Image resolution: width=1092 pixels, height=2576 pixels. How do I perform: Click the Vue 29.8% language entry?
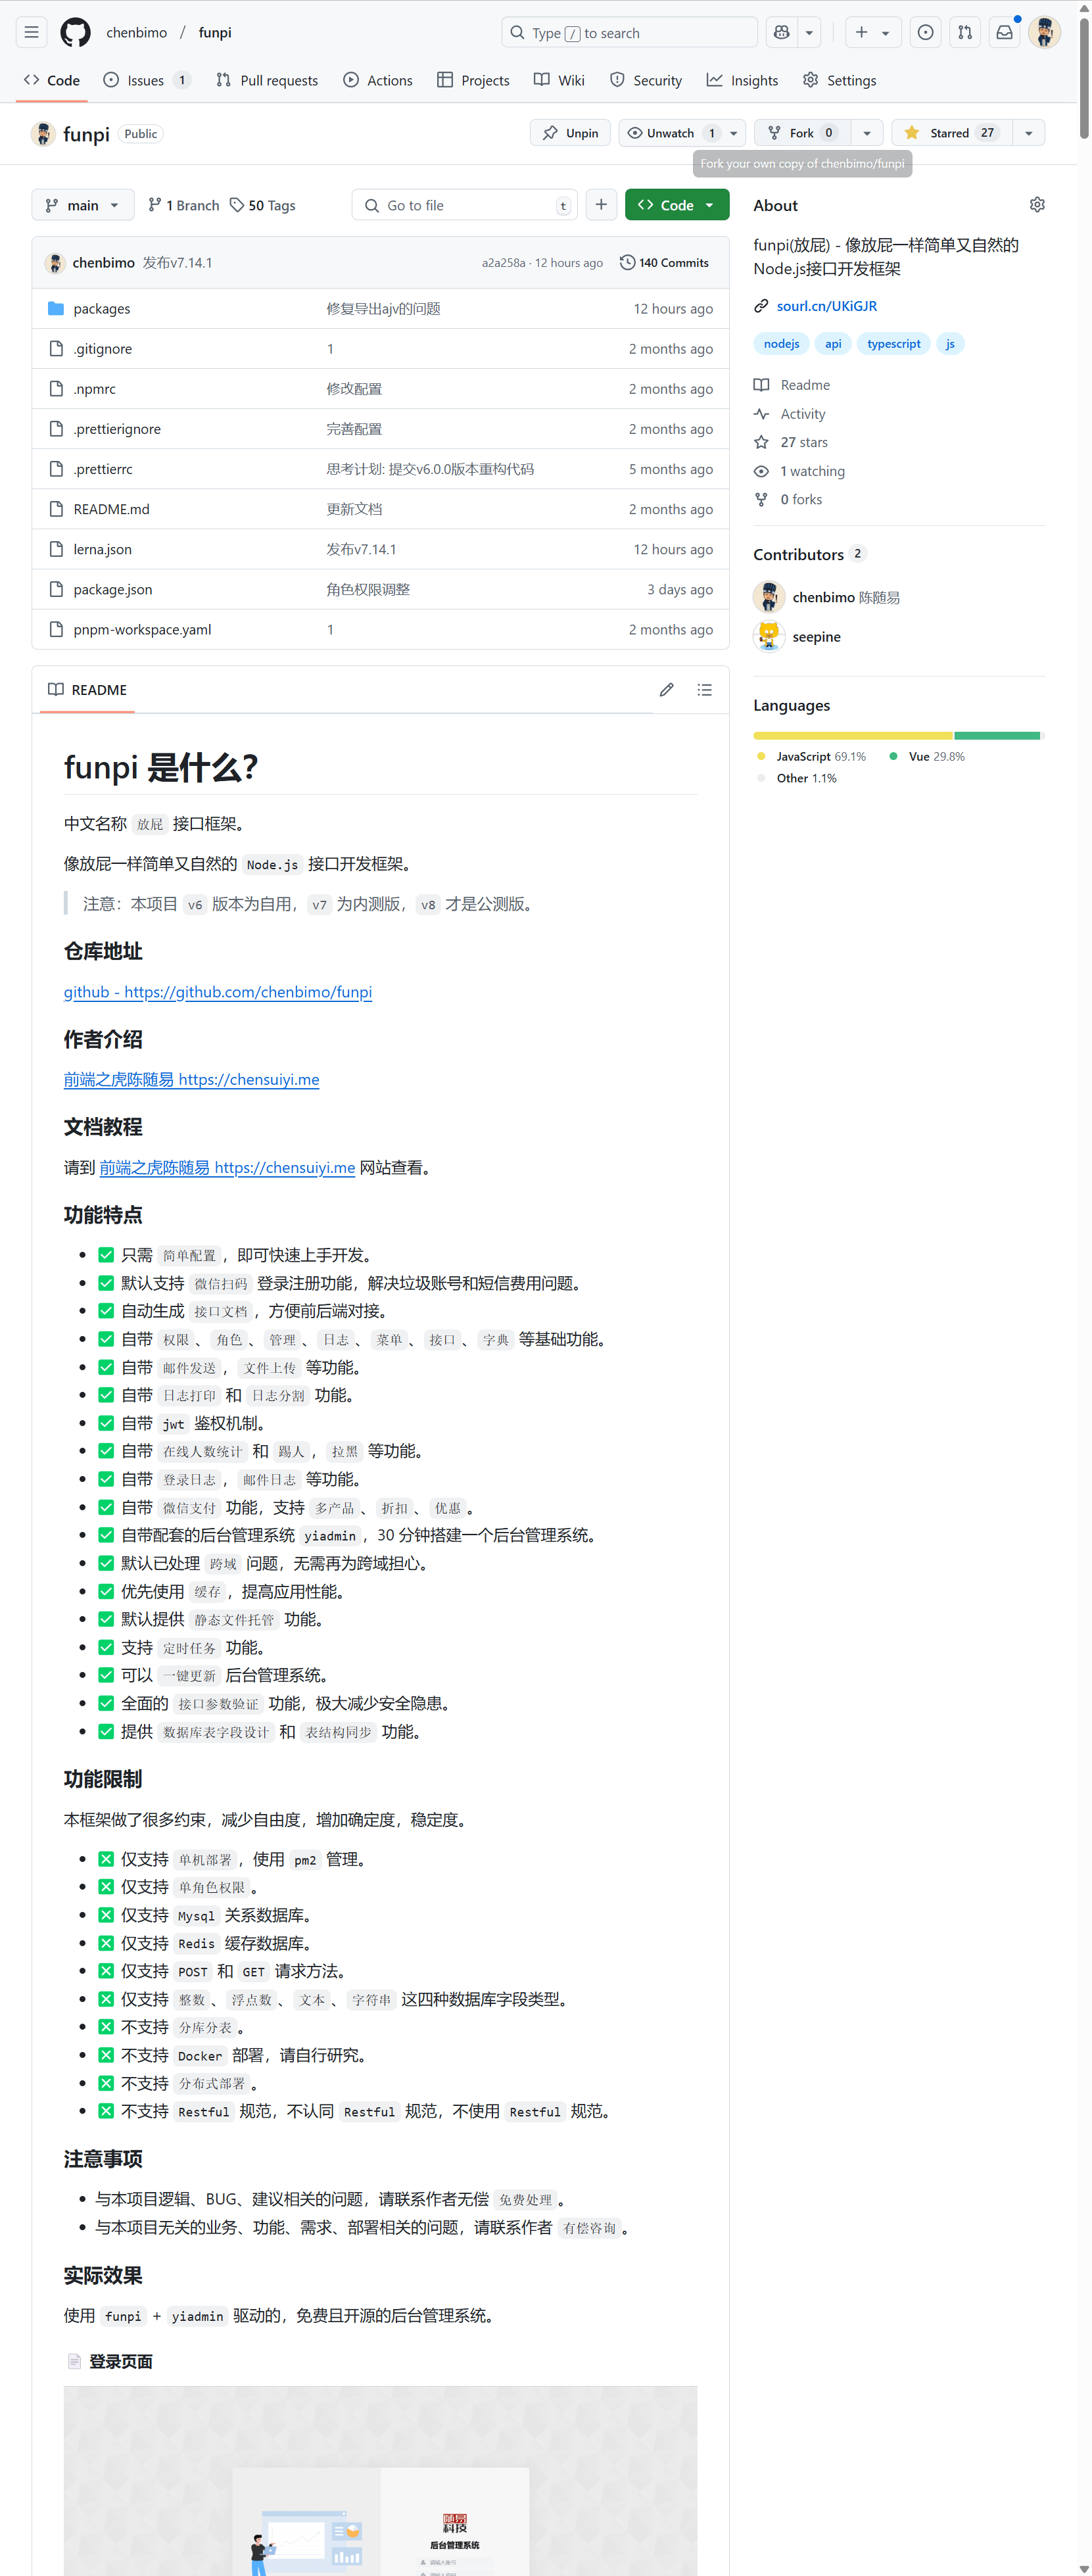tap(927, 757)
